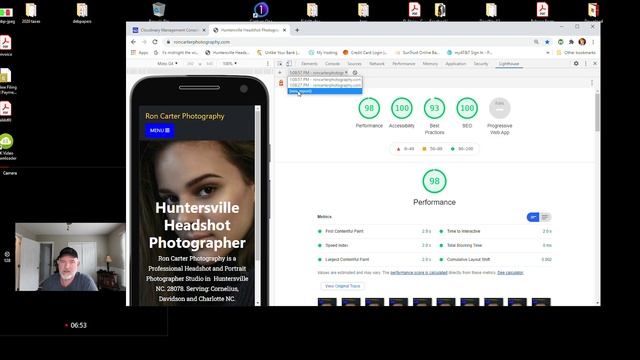Open the performance score is calculated link
640x360 pixels.
[419, 273]
